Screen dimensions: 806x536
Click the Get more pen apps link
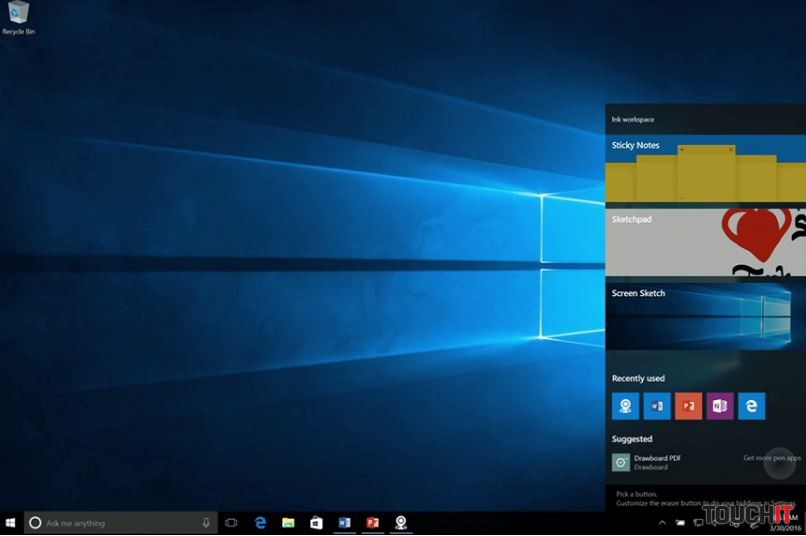(771, 458)
